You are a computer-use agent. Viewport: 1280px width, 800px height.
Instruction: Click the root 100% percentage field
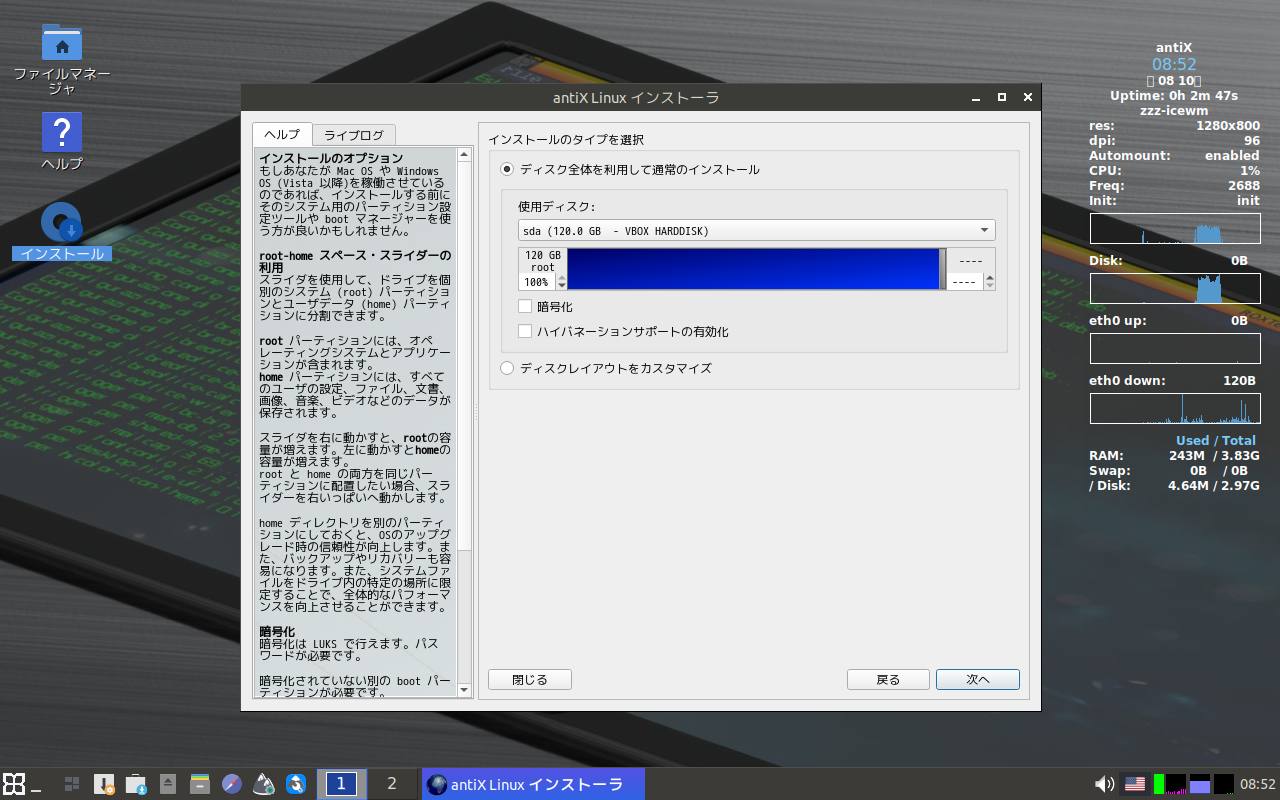pos(537,282)
